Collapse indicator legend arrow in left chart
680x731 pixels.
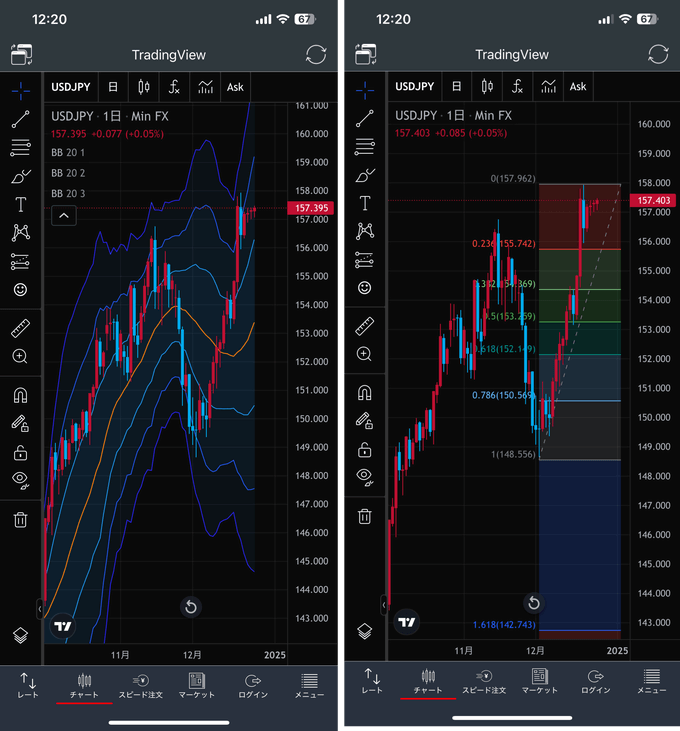64,215
